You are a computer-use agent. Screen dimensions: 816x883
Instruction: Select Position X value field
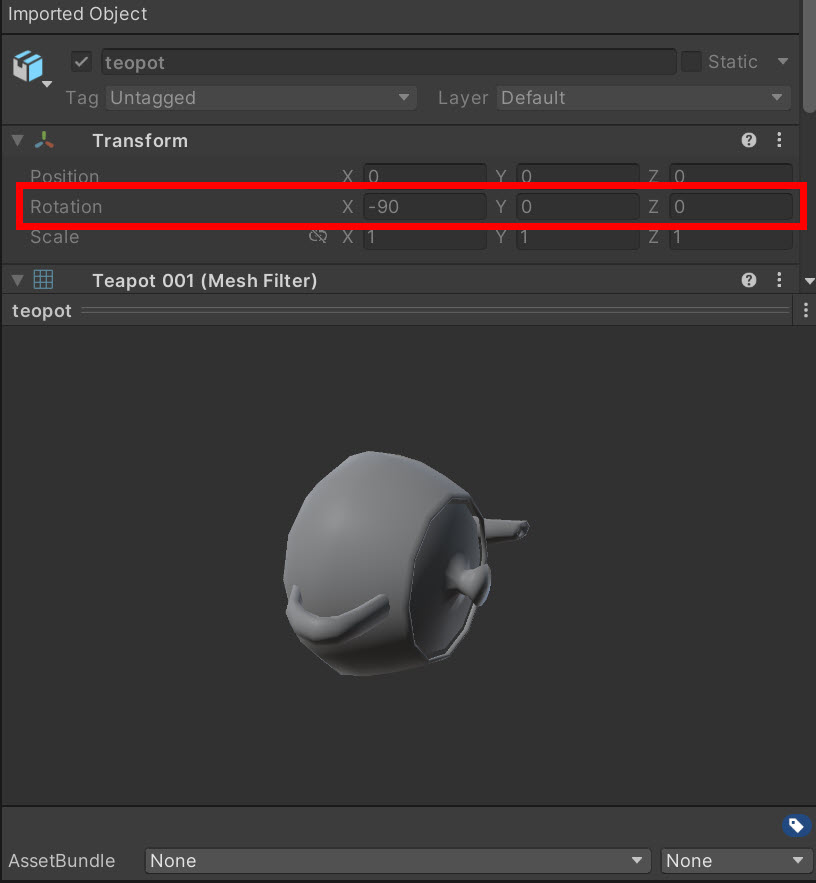pos(425,175)
